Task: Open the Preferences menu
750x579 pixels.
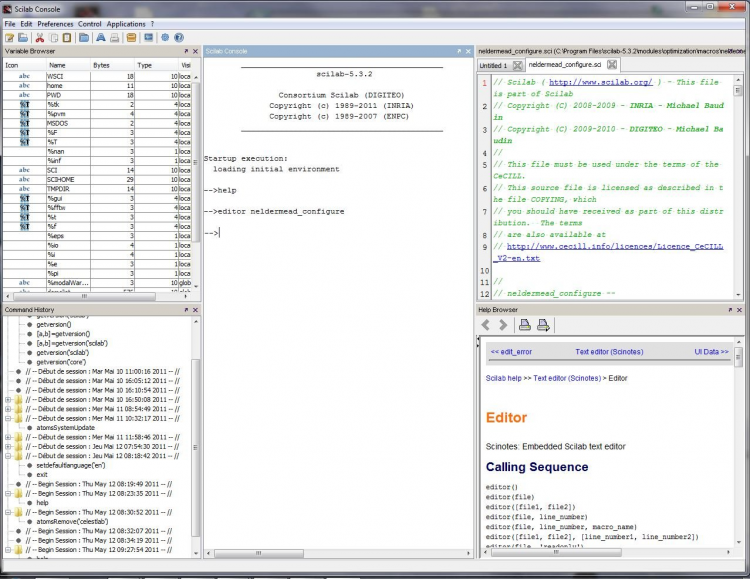Action: point(55,23)
